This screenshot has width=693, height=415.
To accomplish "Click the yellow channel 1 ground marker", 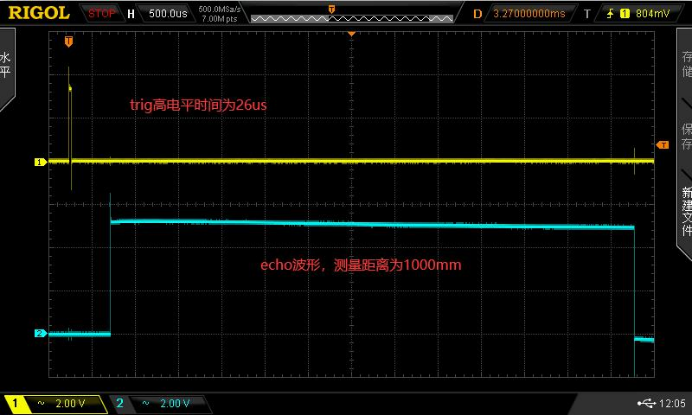I will 40,162.
